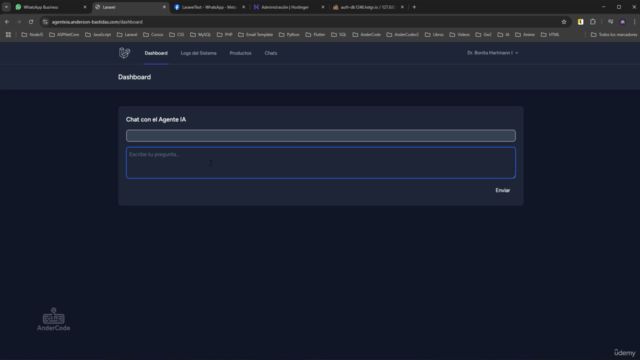Open the AnderCodev2 bookmarks folder
Viewport: 640px width, 360px height.
[x=402, y=35]
